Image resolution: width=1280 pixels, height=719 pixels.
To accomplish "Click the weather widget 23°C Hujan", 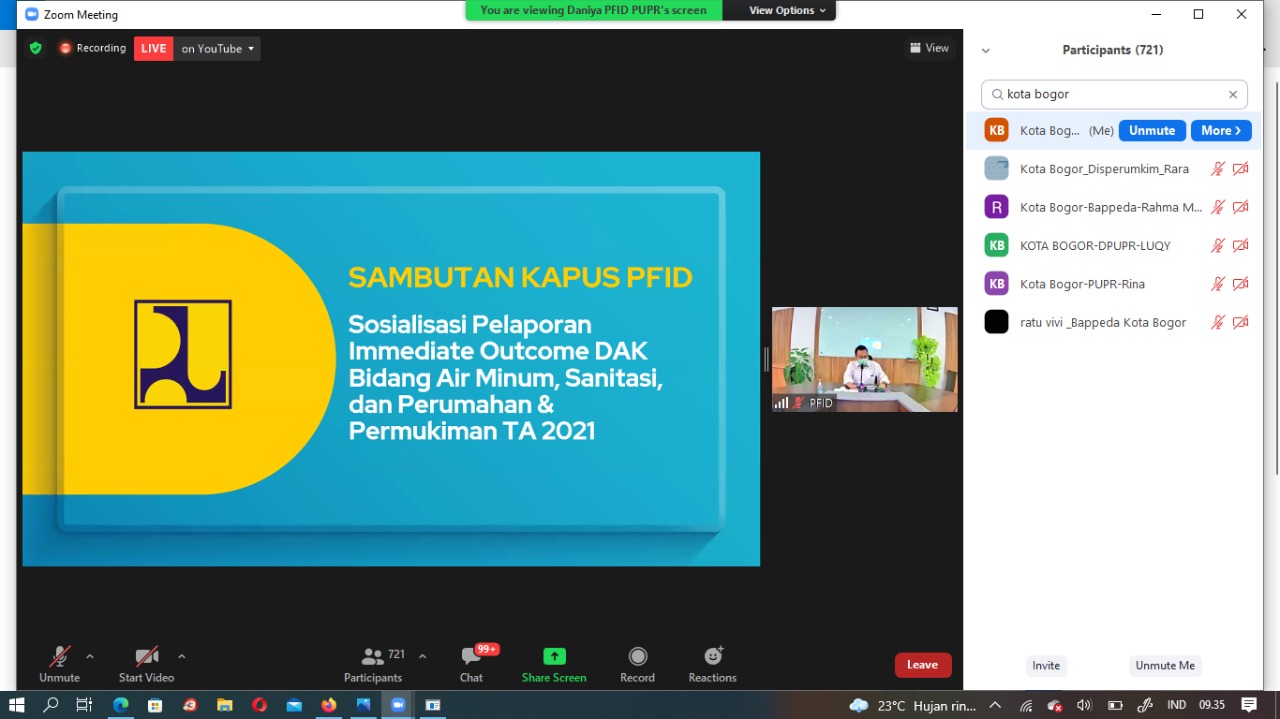I will 912,705.
